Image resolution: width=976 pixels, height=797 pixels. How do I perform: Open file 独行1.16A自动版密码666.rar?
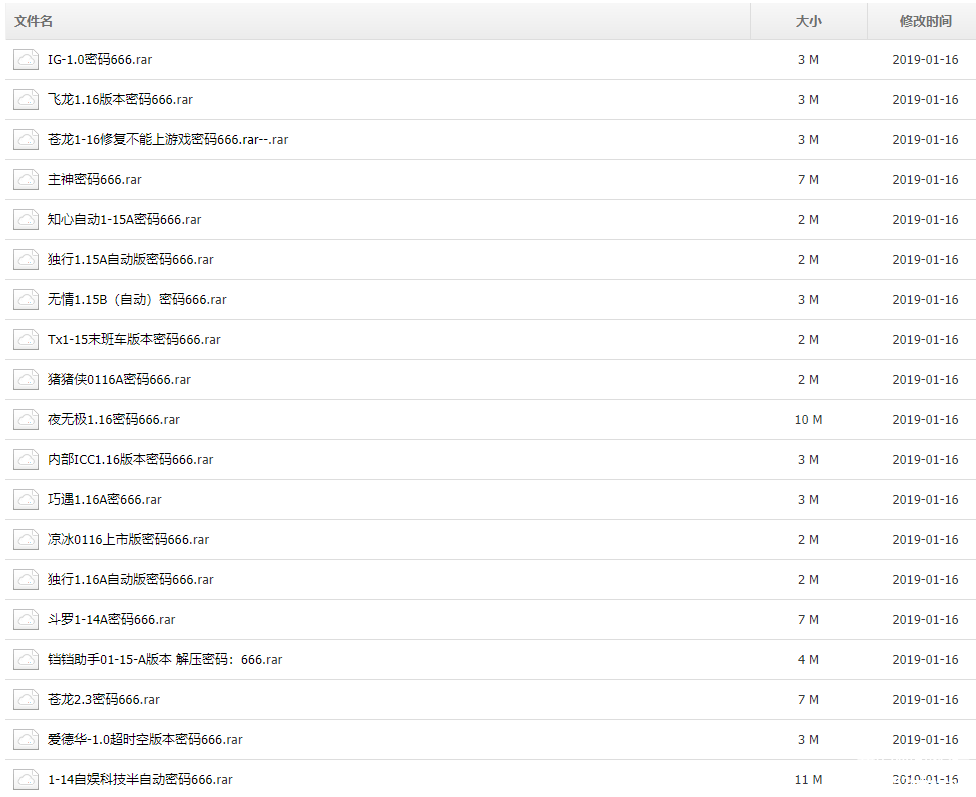tap(131, 580)
